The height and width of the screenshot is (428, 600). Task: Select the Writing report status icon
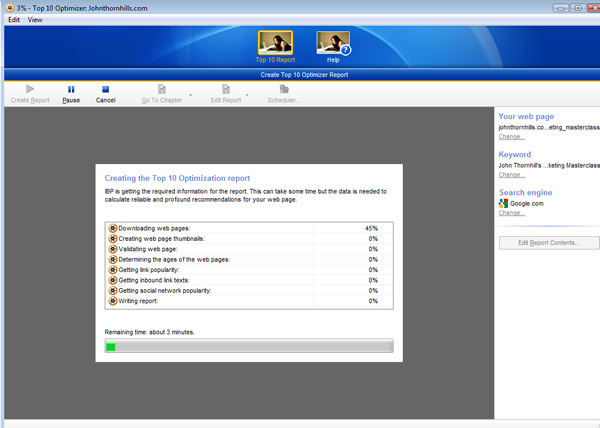coord(112,301)
